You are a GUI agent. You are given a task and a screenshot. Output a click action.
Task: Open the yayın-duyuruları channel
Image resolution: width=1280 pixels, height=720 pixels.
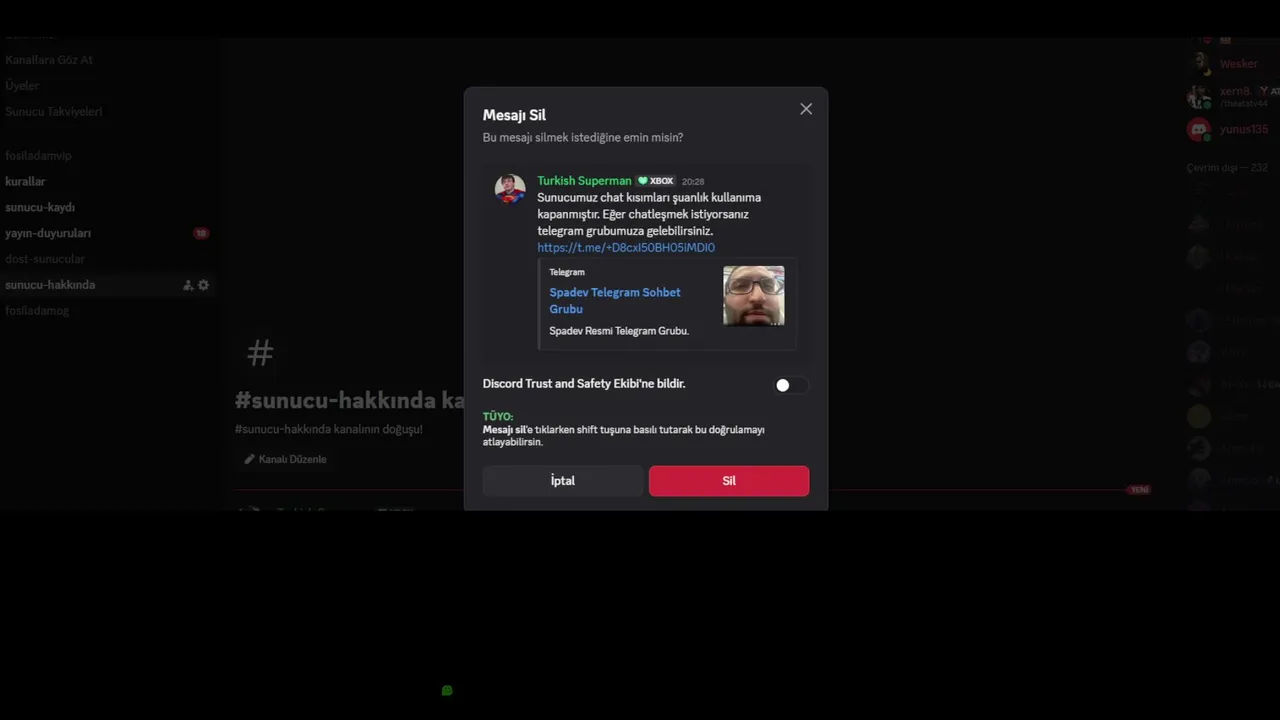coord(48,234)
